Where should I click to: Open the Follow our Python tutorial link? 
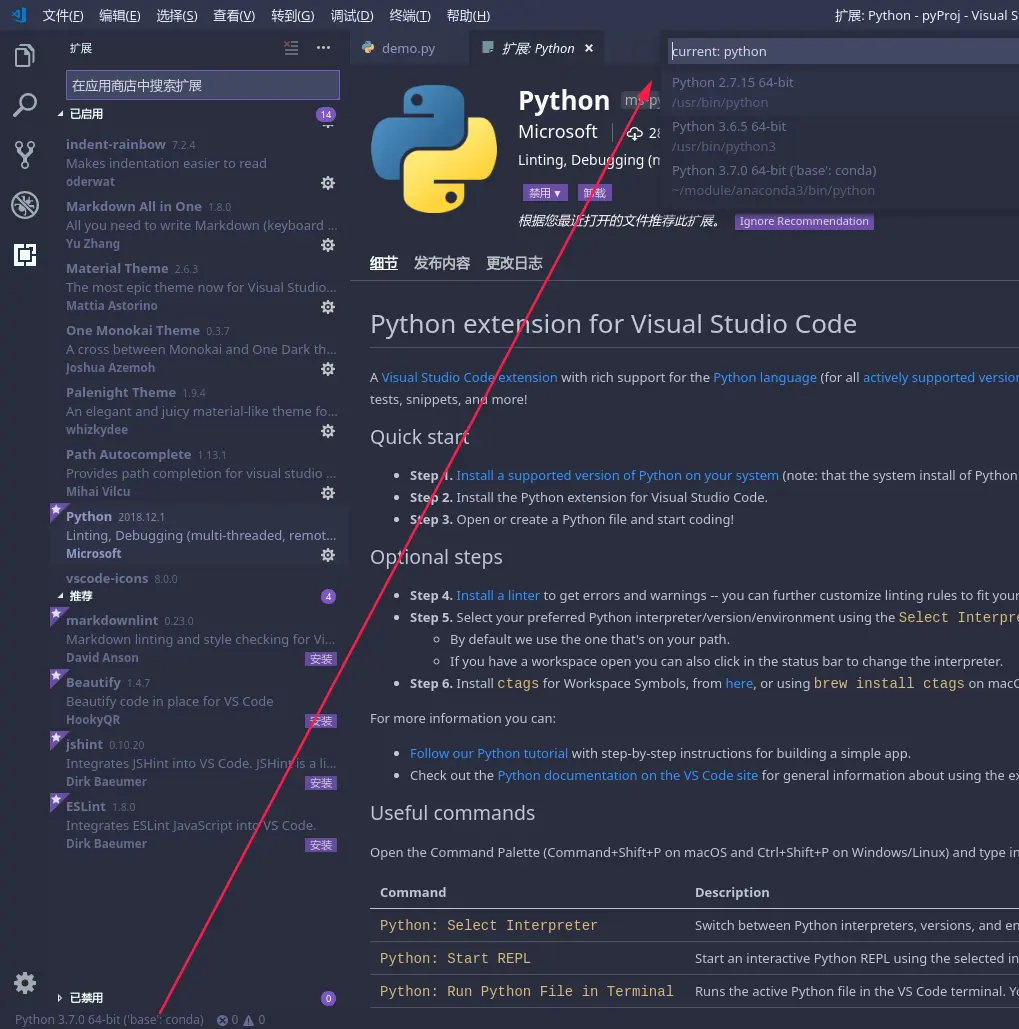tap(489, 753)
